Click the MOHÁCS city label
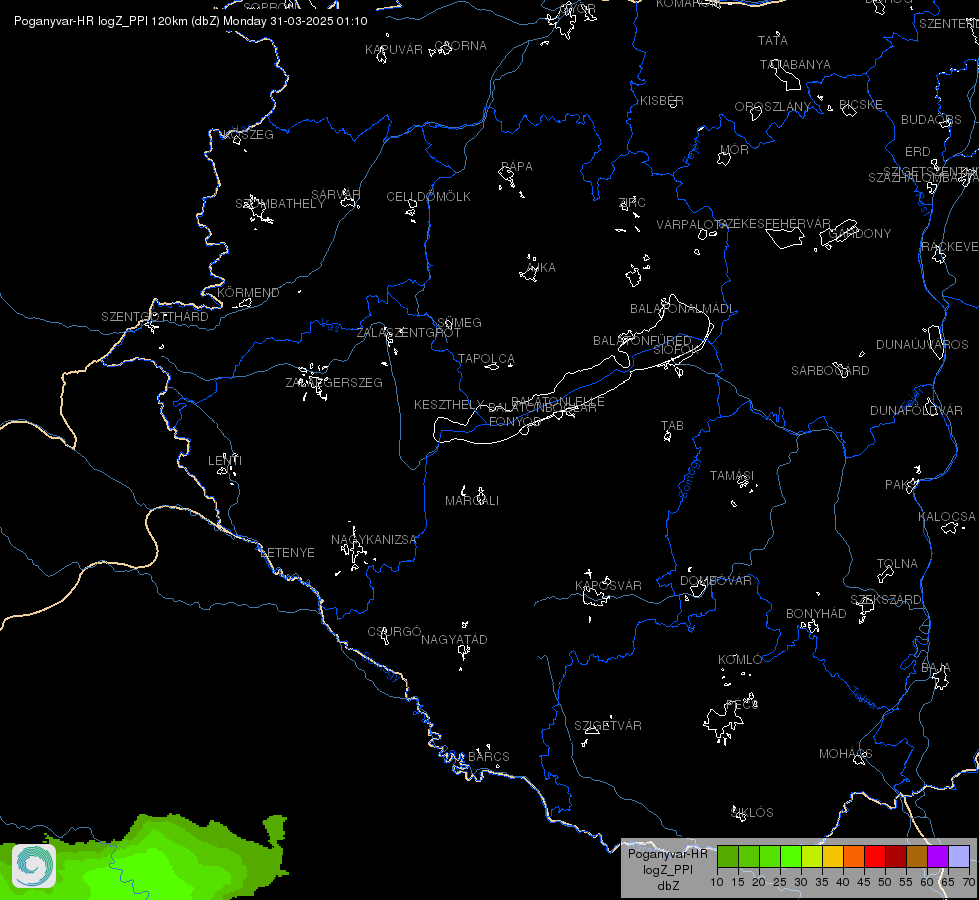Image resolution: width=979 pixels, height=900 pixels. [x=845, y=754]
